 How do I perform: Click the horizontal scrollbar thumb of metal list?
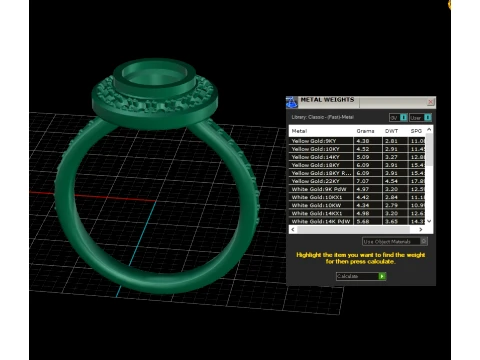coord(353,229)
